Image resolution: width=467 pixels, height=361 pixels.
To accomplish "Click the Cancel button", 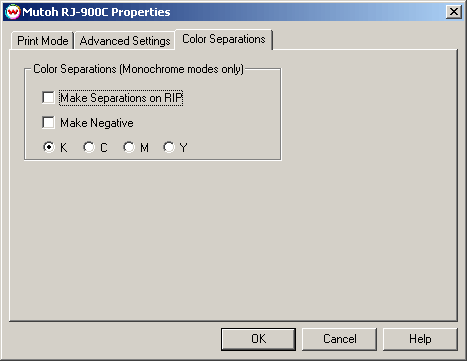I will click(339, 339).
